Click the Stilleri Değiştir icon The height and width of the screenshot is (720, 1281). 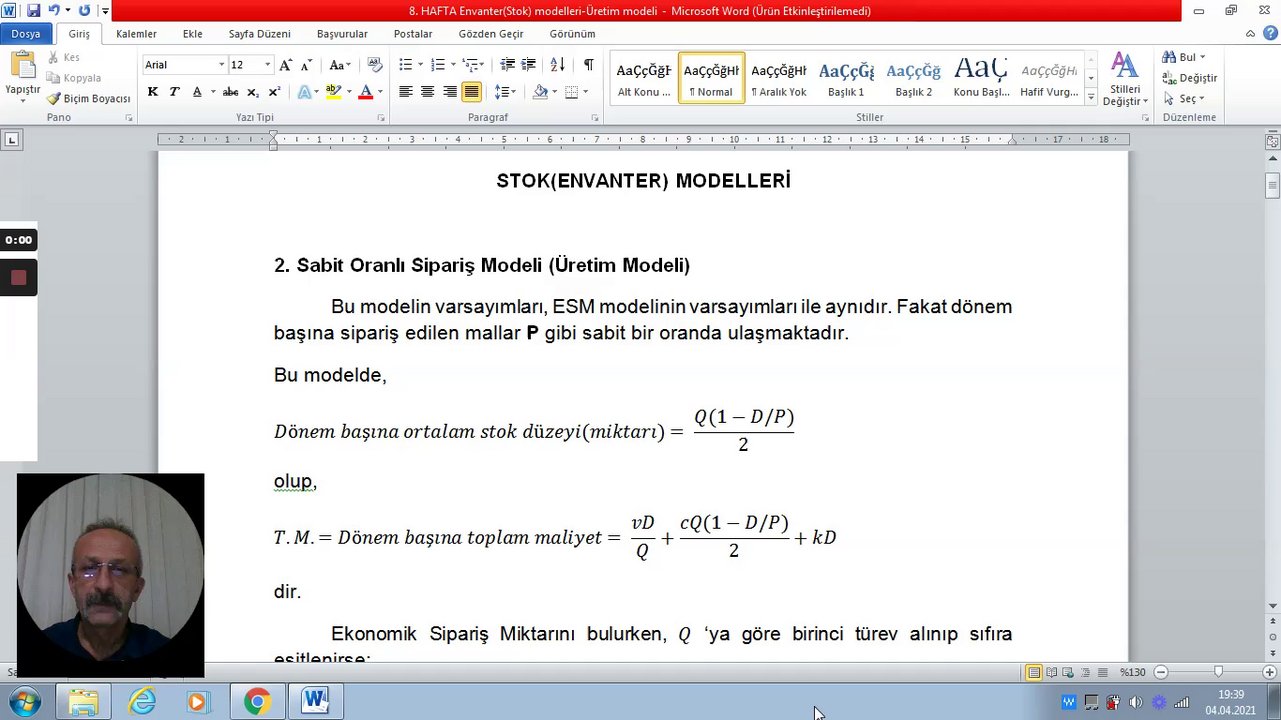(x=1125, y=80)
